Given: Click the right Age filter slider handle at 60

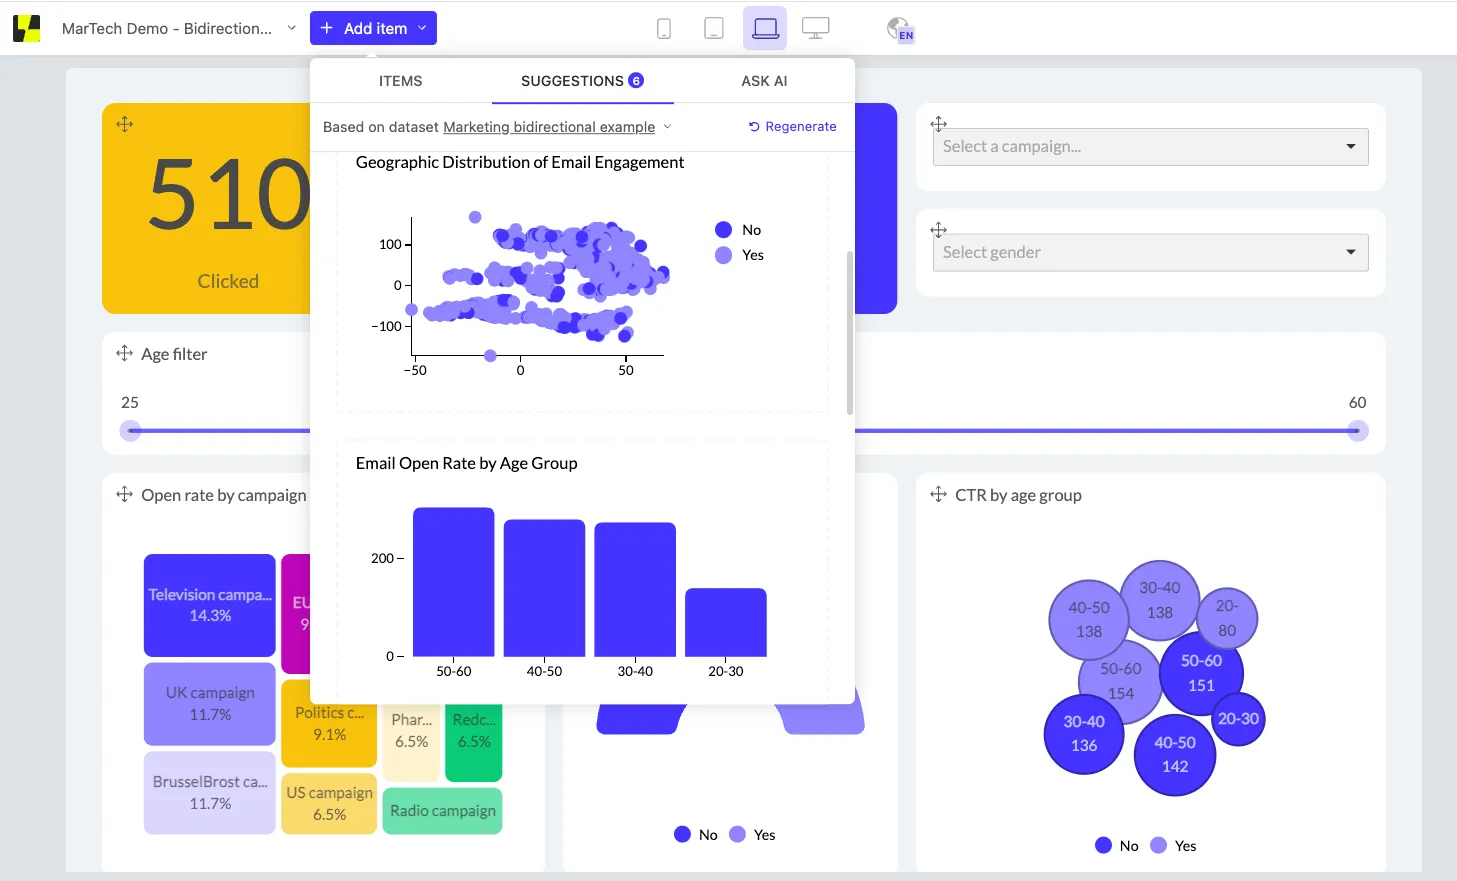Looking at the screenshot, I should [x=1357, y=431].
